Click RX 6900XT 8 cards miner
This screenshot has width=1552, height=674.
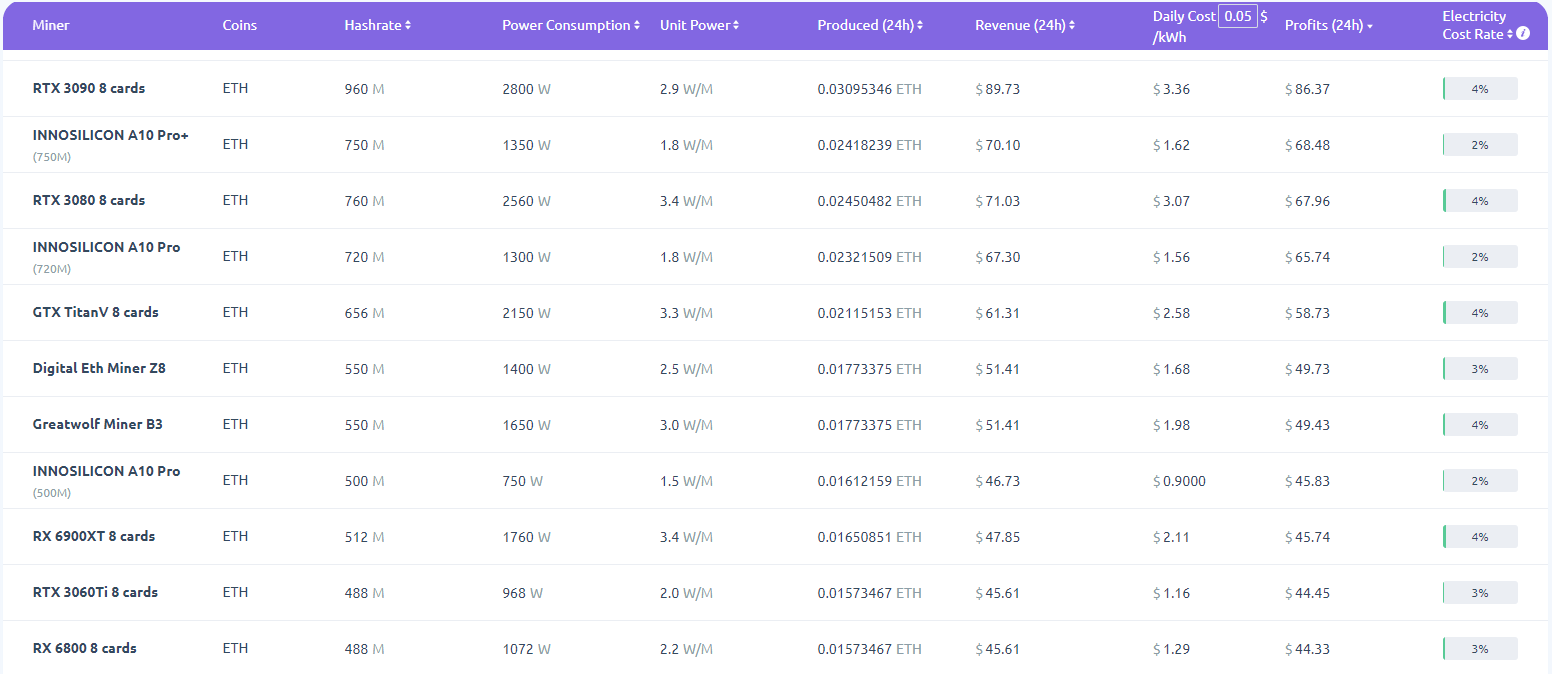click(x=94, y=536)
